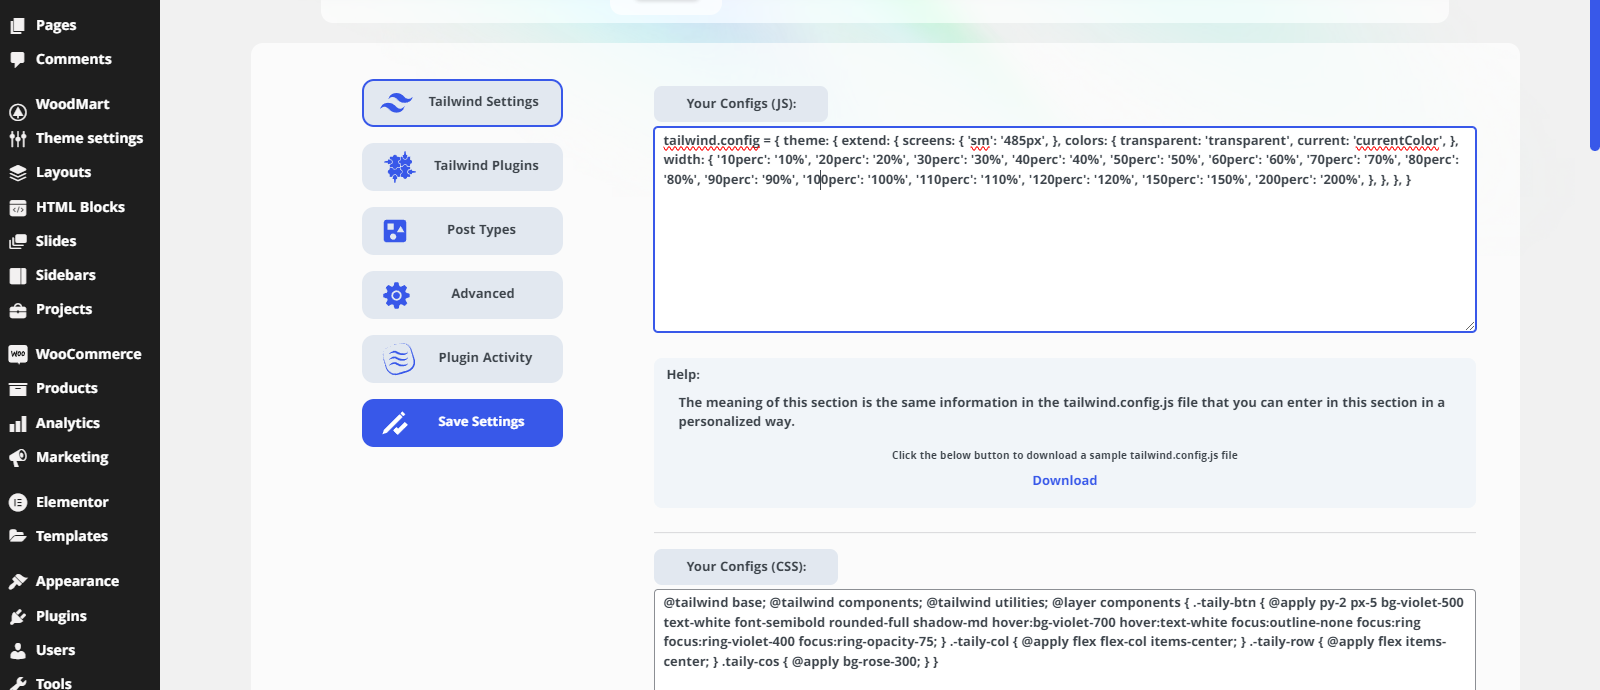Image resolution: width=1600 pixels, height=690 pixels.
Task: Click the HTML Blocks code icon
Action: point(17,207)
